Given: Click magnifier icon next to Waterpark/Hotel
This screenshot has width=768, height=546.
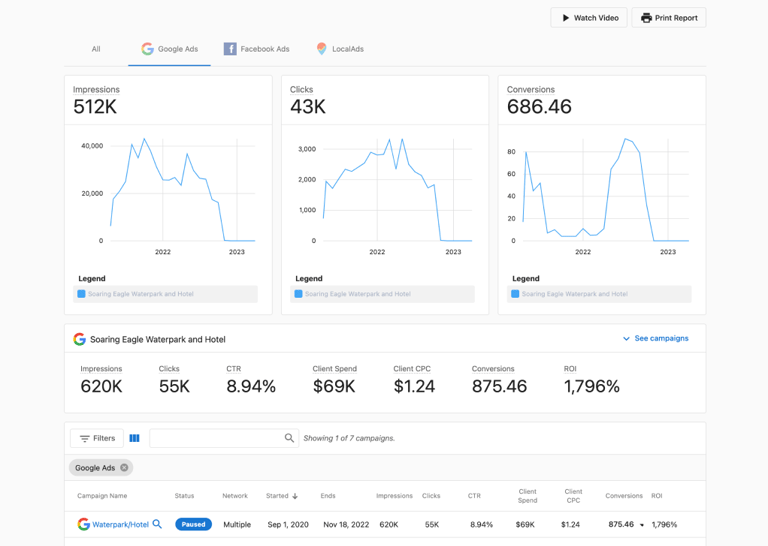Looking at the screenshot, I should click(157, 524).
